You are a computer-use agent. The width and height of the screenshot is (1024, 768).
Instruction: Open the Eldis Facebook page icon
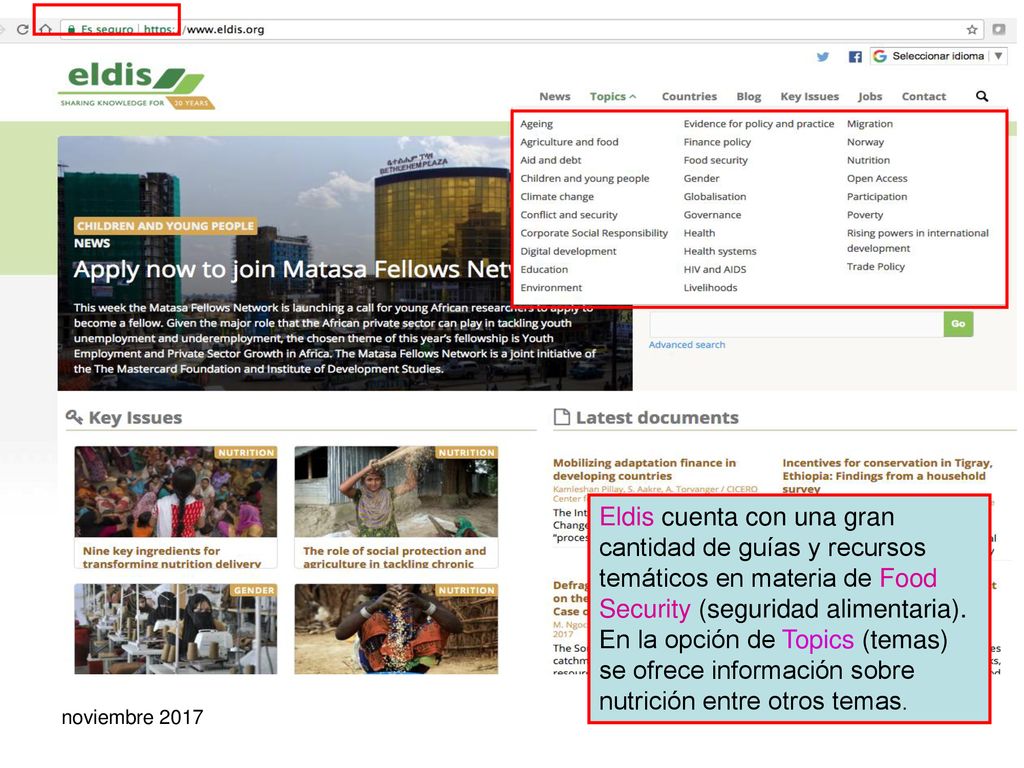(855, 57)
